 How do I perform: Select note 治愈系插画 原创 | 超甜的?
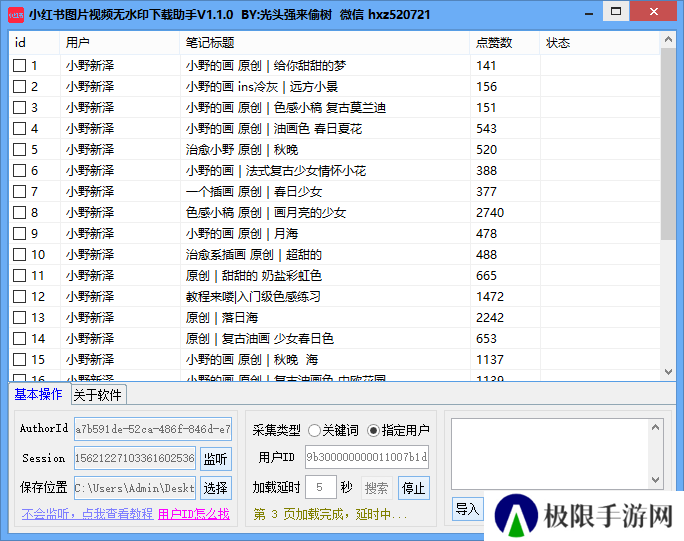pos(253,254)
